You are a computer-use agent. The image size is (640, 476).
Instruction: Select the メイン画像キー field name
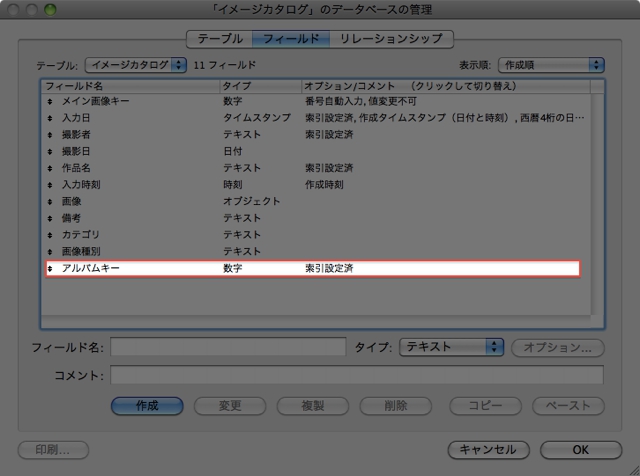(x=96, y=101)
